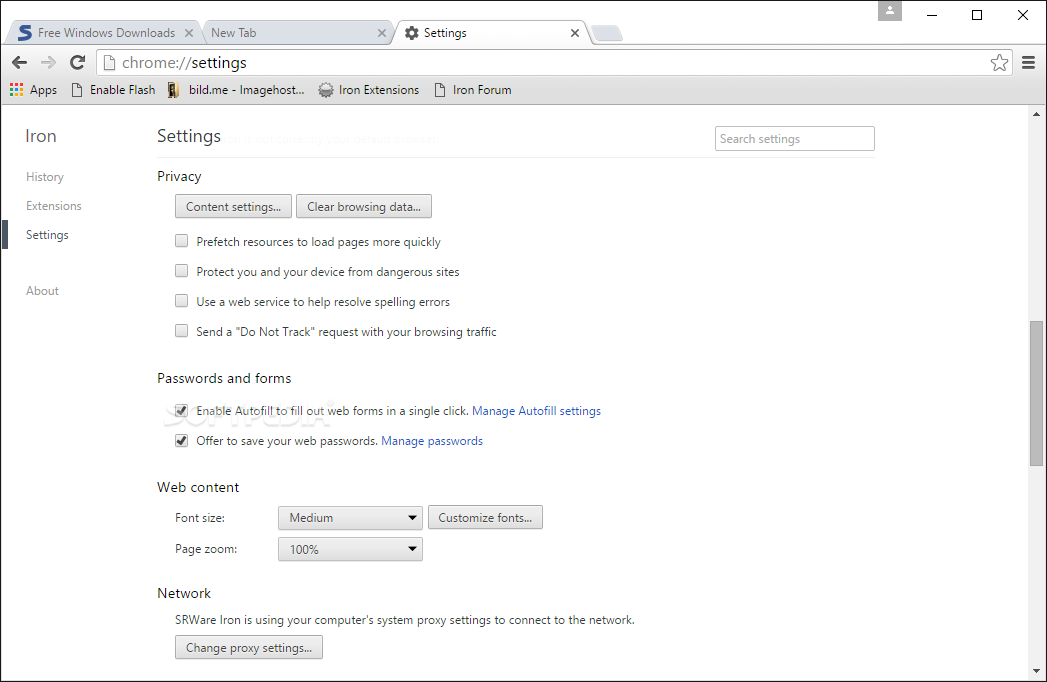Click the user profile icon in title bar
This screenshot has width=1047, height=682.
pyautogui.click(x=889, y=11)
